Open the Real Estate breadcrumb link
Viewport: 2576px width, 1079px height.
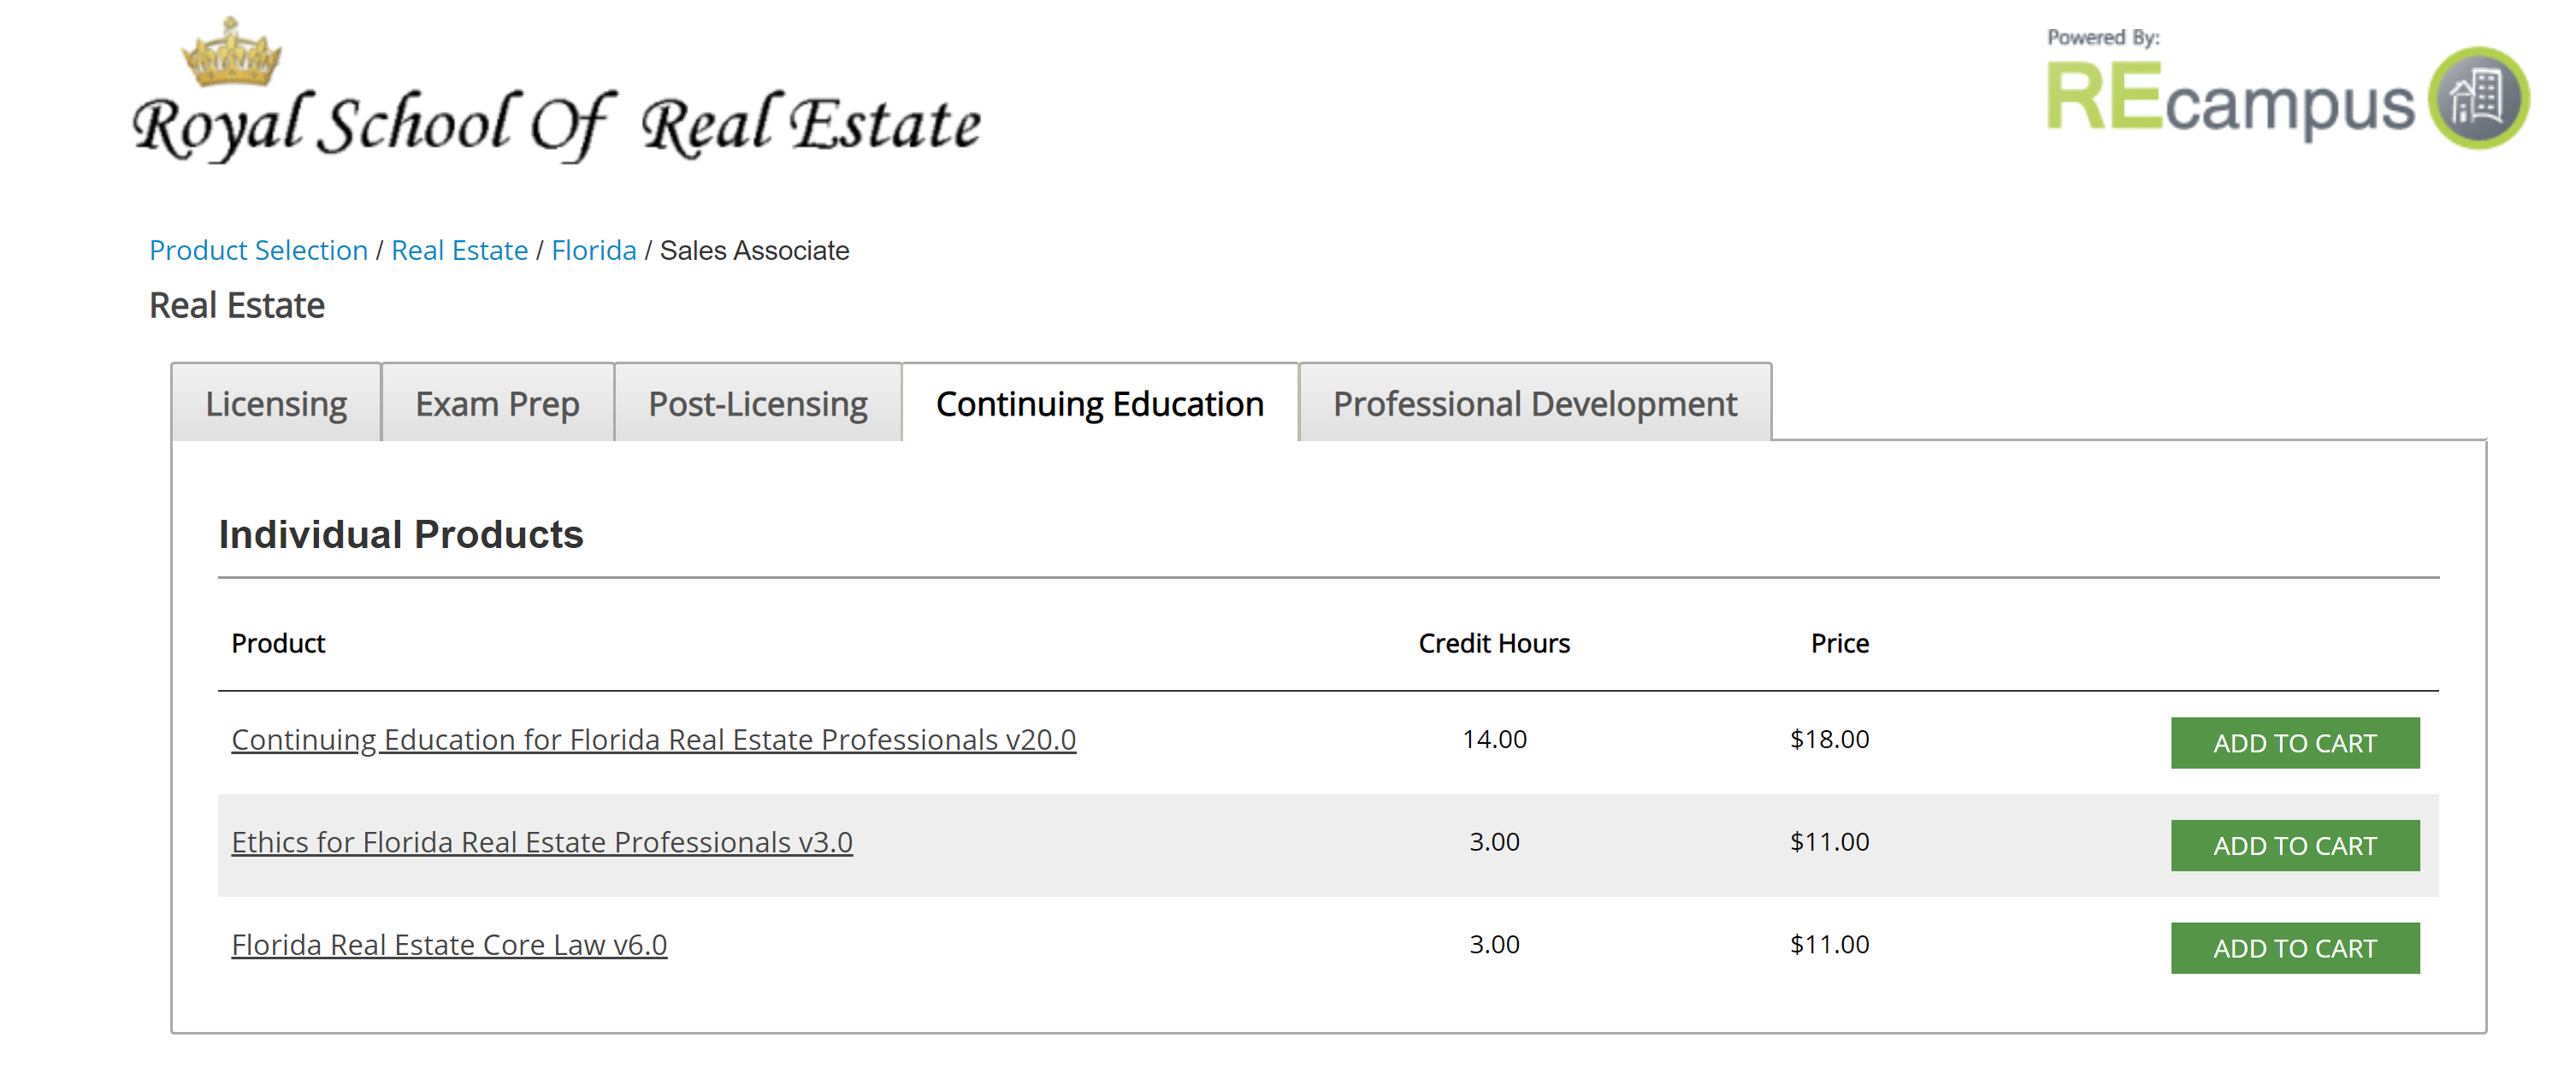(460, 250)
